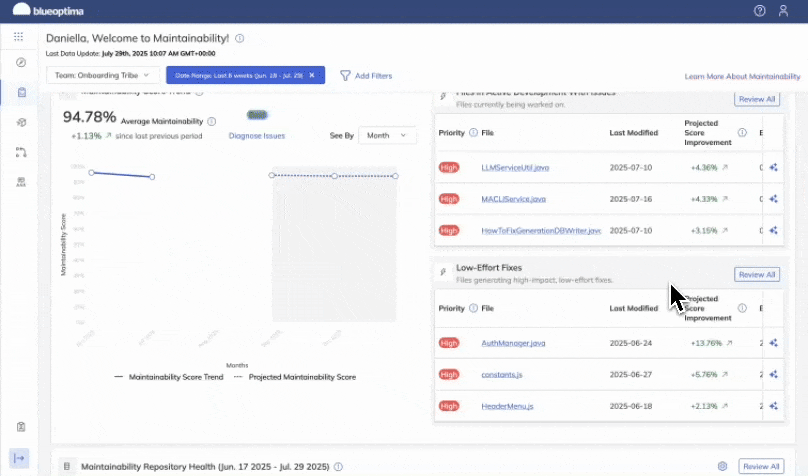Screen dimensions: 808x476
Task: Select the clipboard Maintainability sidebar icon
Action: tap(21, 92)
